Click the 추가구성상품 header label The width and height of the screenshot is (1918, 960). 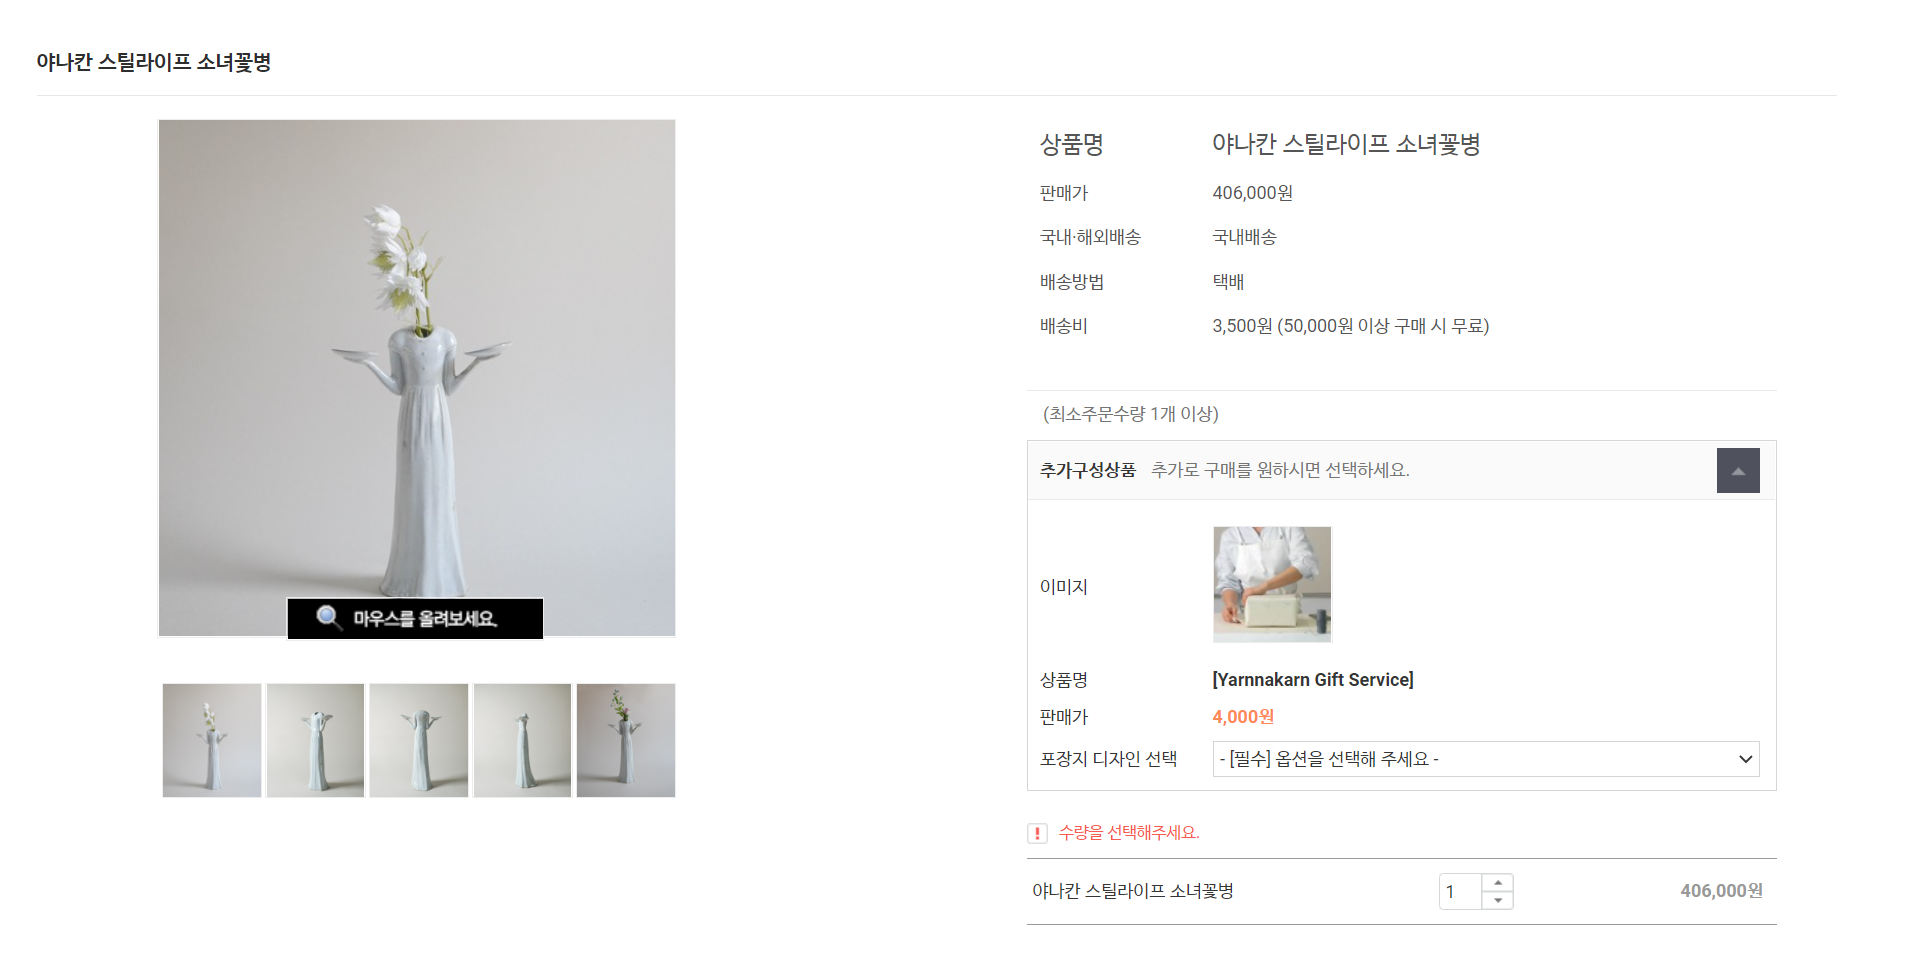click(1088, 470)
